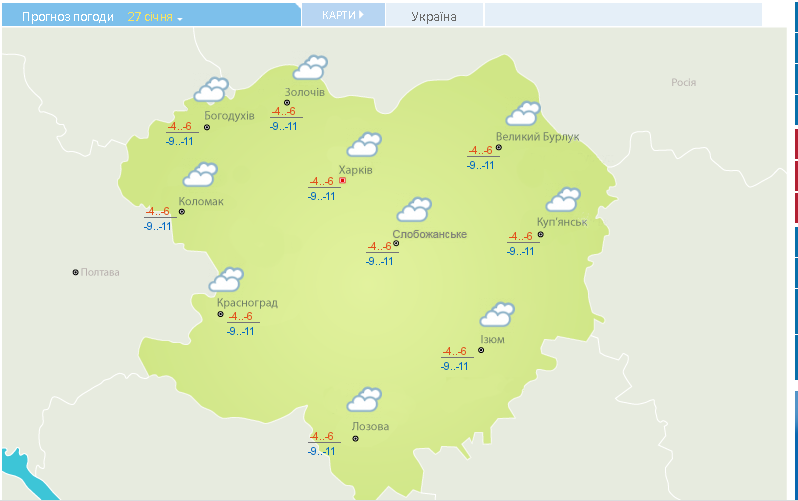Click the Прогноз погоди header label
Viewport: 798px width, 501px height.
click(x=68, y=17)
